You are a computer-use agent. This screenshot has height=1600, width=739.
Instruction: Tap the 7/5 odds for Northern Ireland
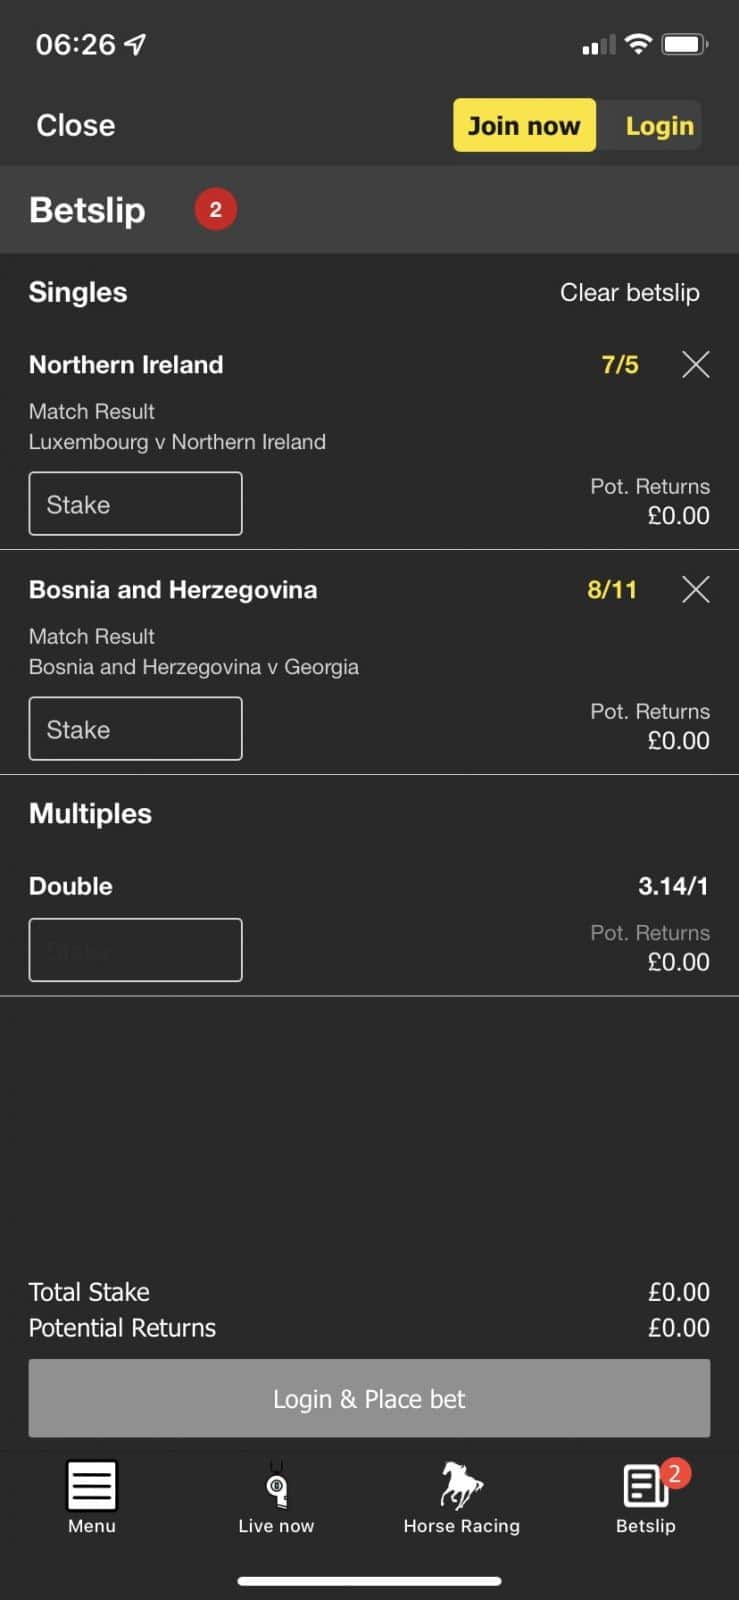620,364
